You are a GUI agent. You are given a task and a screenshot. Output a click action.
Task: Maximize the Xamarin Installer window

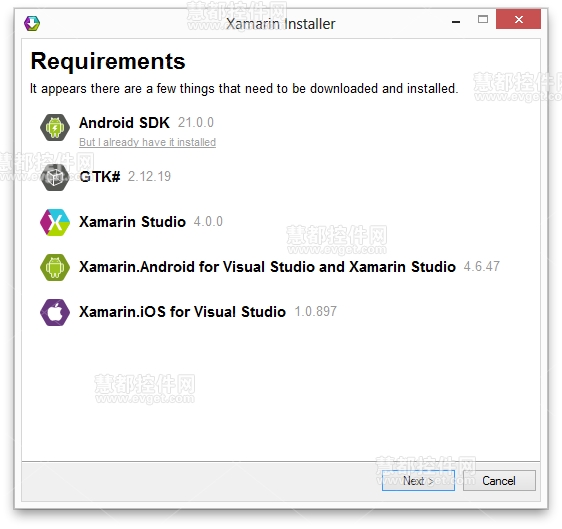[483, 19]
